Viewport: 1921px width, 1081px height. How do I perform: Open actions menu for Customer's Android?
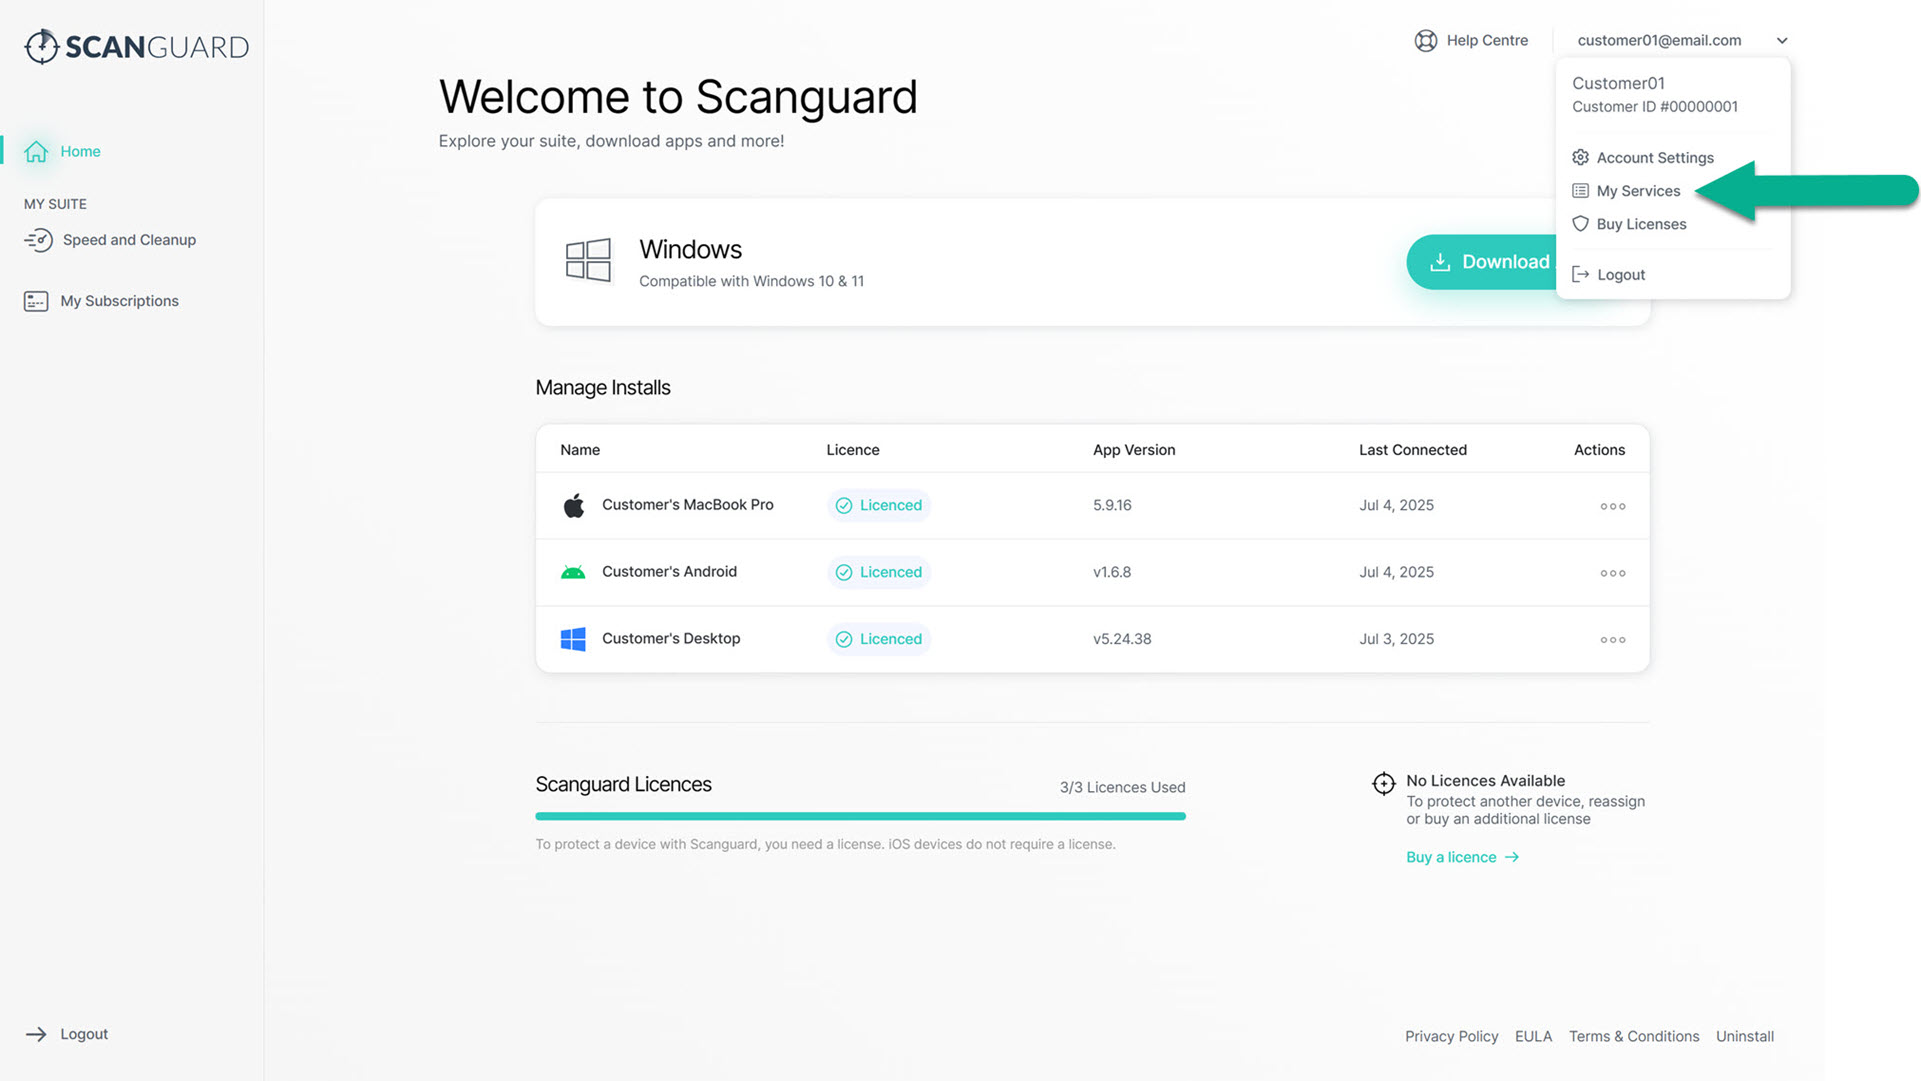point(1612,573)
